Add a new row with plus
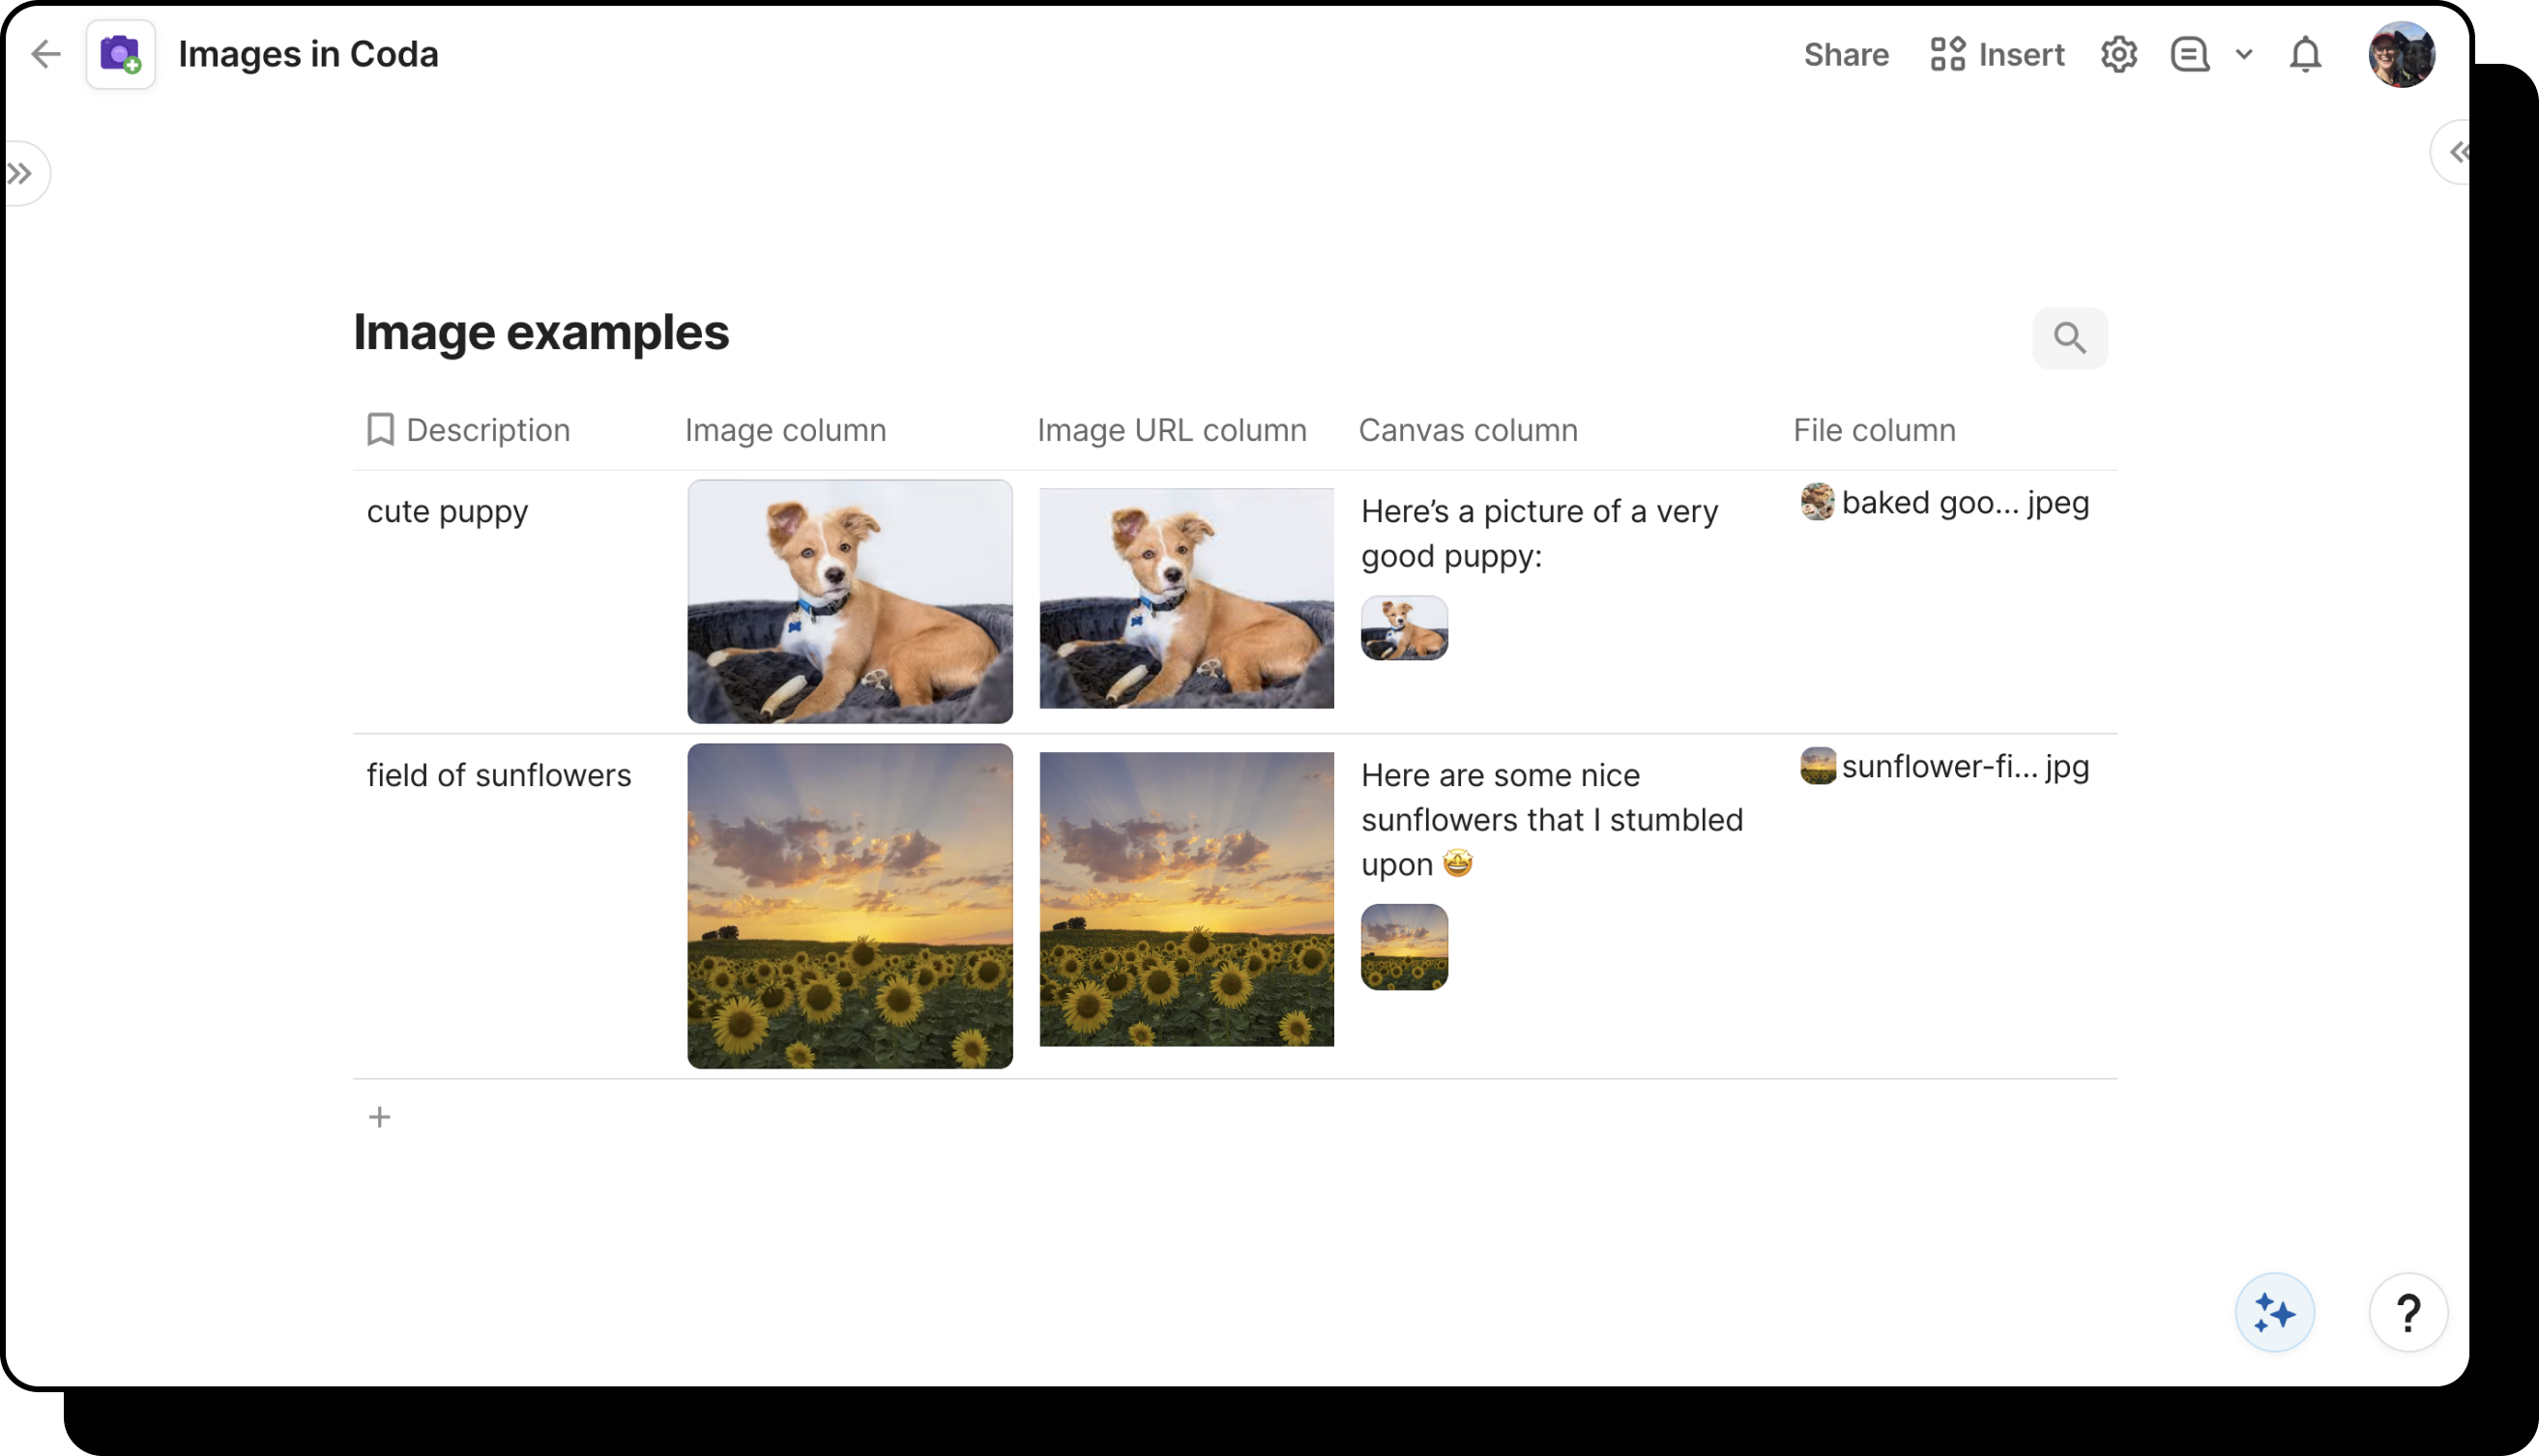Screen dimensions: 2539x1456 pos(379,1117)
